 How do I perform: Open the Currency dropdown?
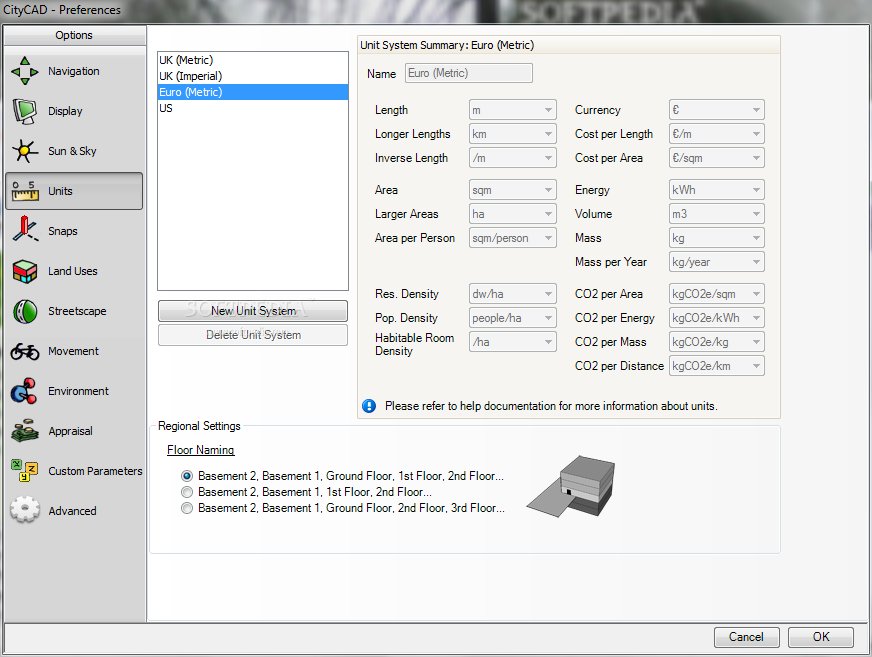point(716,110)
